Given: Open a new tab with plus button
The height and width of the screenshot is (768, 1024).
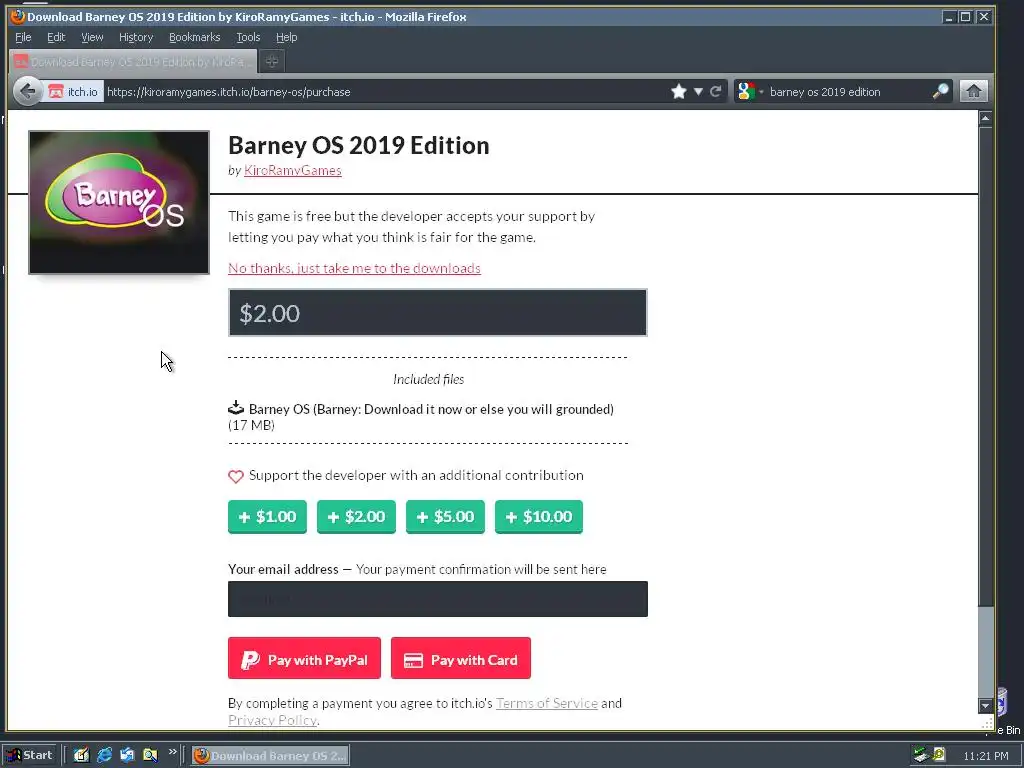Looking at the screenshot, I should pyautogui.click(x=272, y=61).
